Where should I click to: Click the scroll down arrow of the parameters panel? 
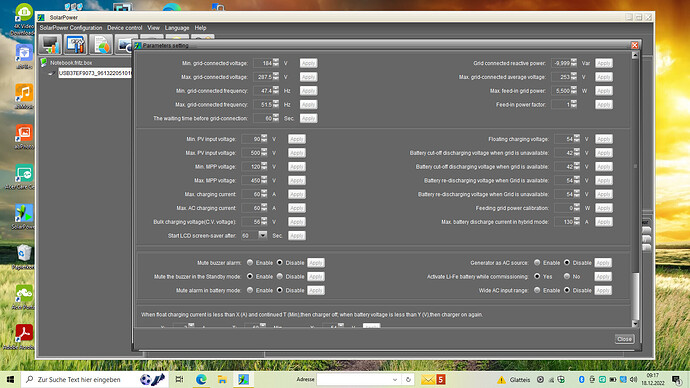coord(635,324)
